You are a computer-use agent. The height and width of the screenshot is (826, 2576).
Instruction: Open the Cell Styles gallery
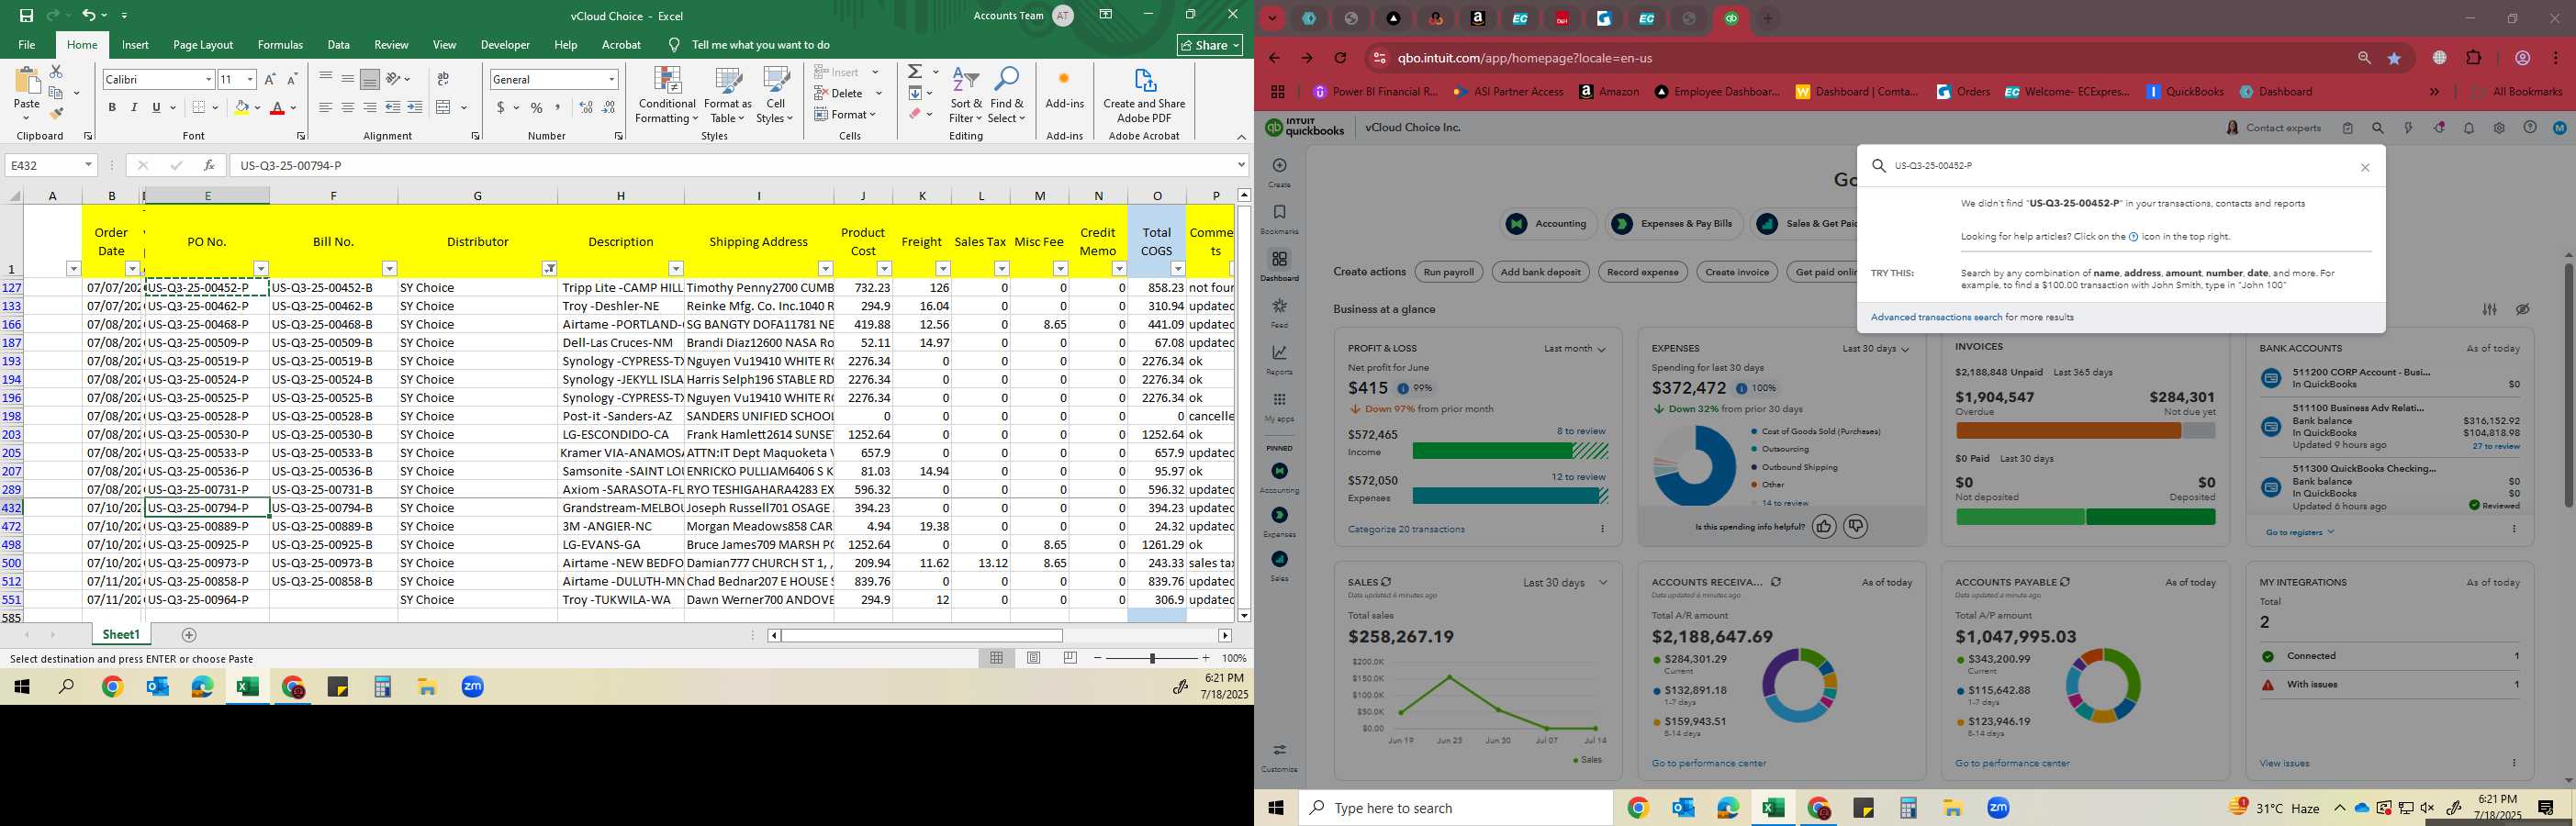coord(775,95)
